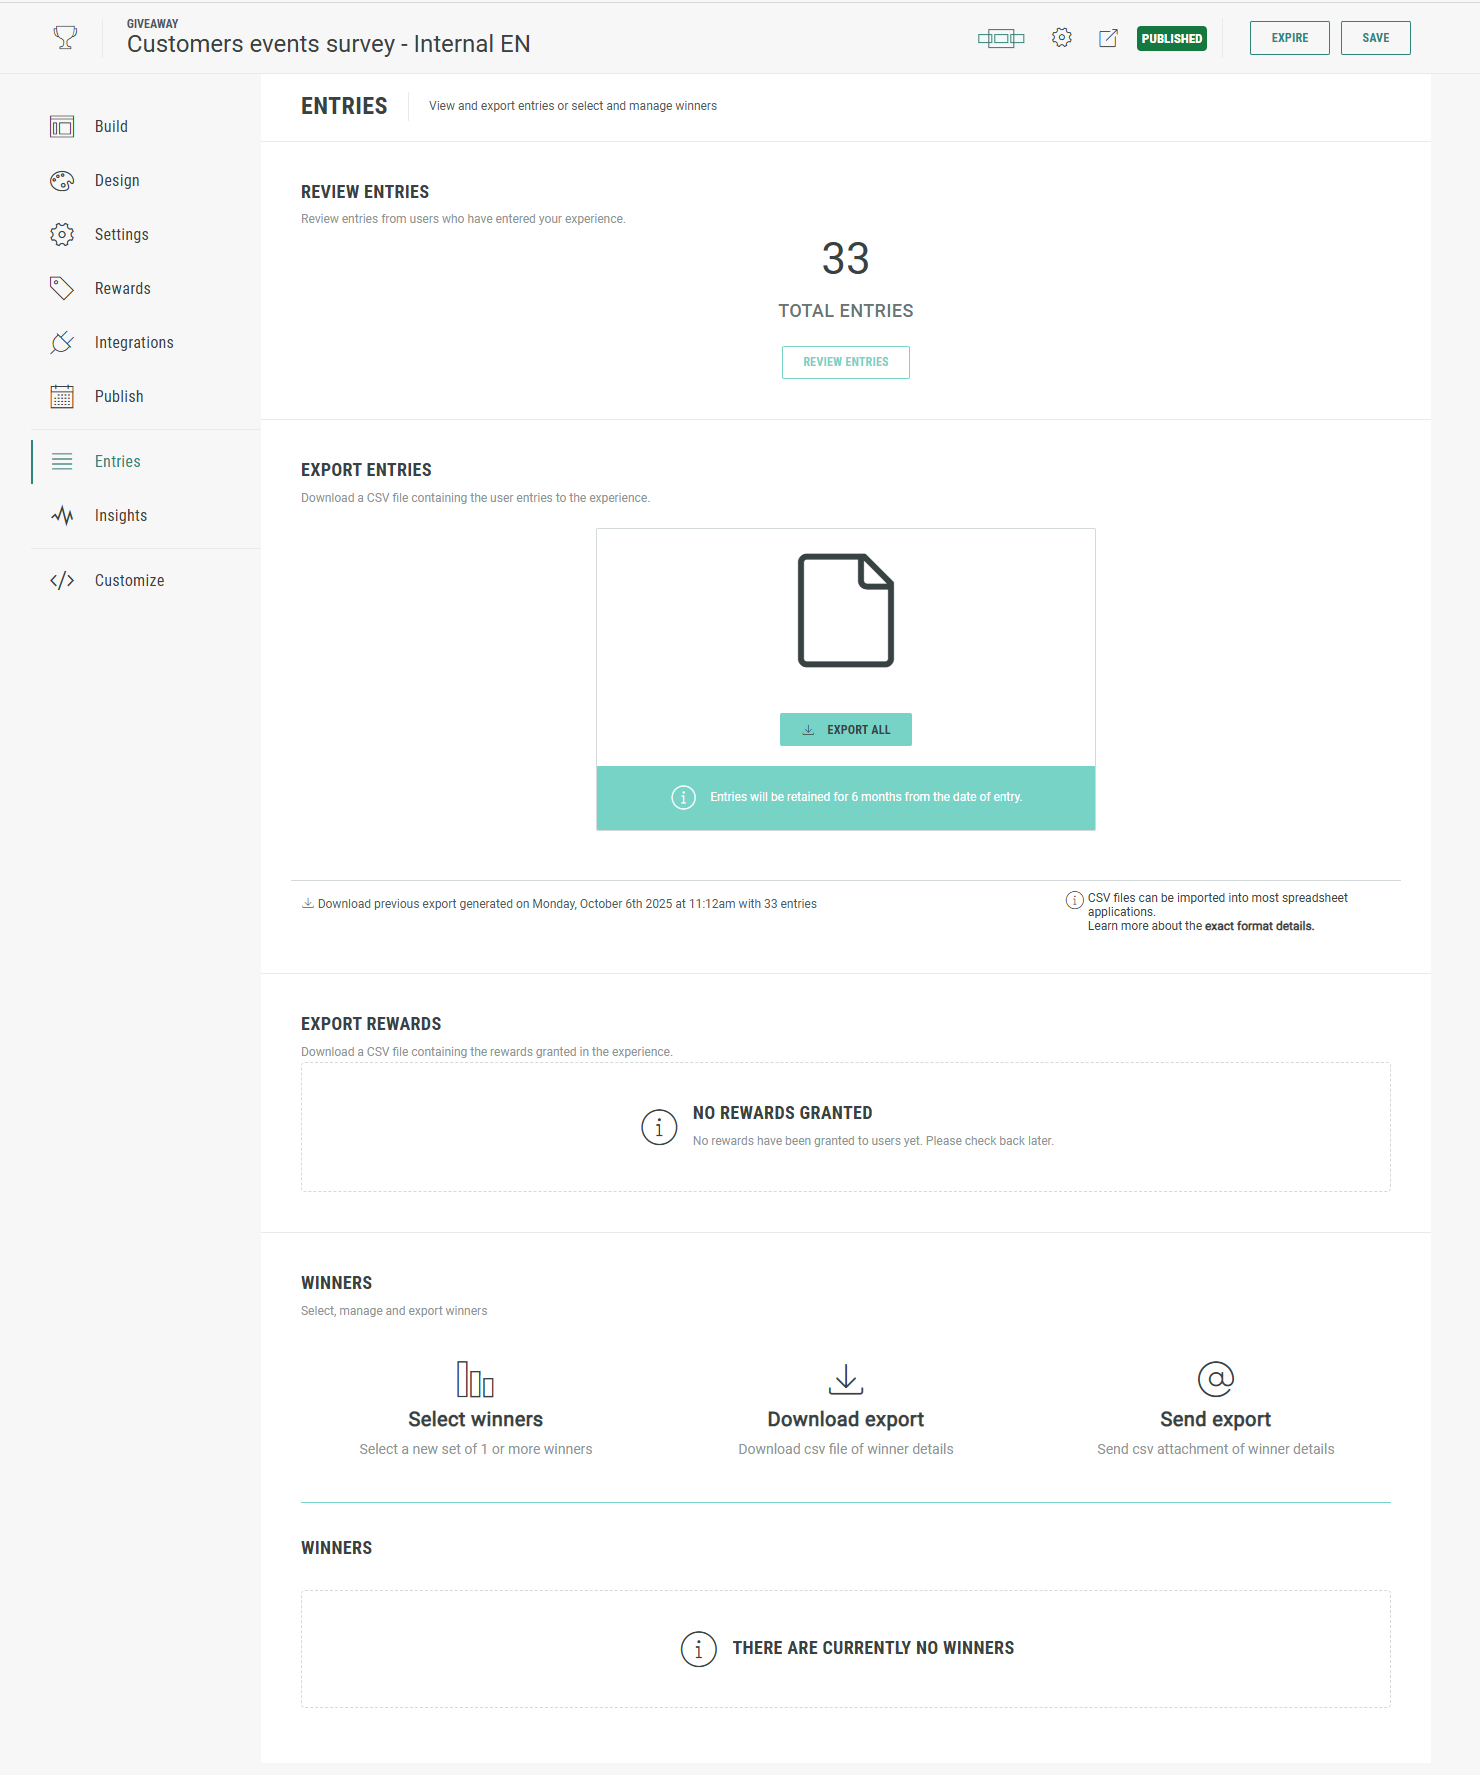Open the Customize code section
The height and width of the screenshot is (1775, 1480).
[x=129, y=581]
